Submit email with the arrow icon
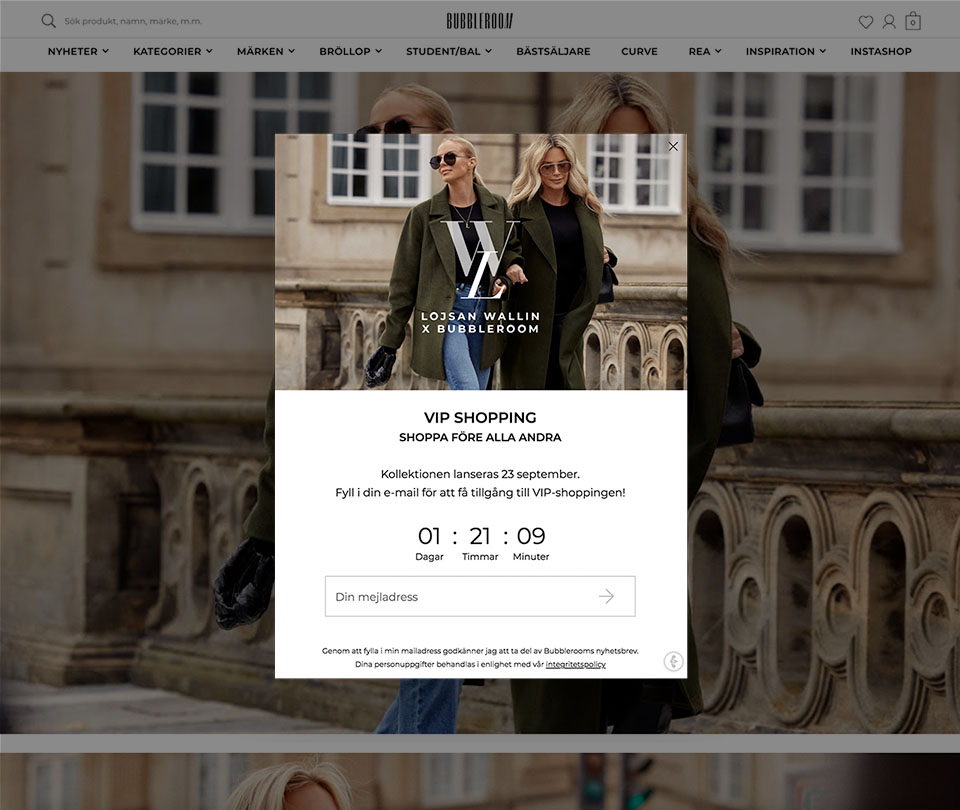Screen dimensions: 960x810 pyautogui.click(x=606, y=596)
